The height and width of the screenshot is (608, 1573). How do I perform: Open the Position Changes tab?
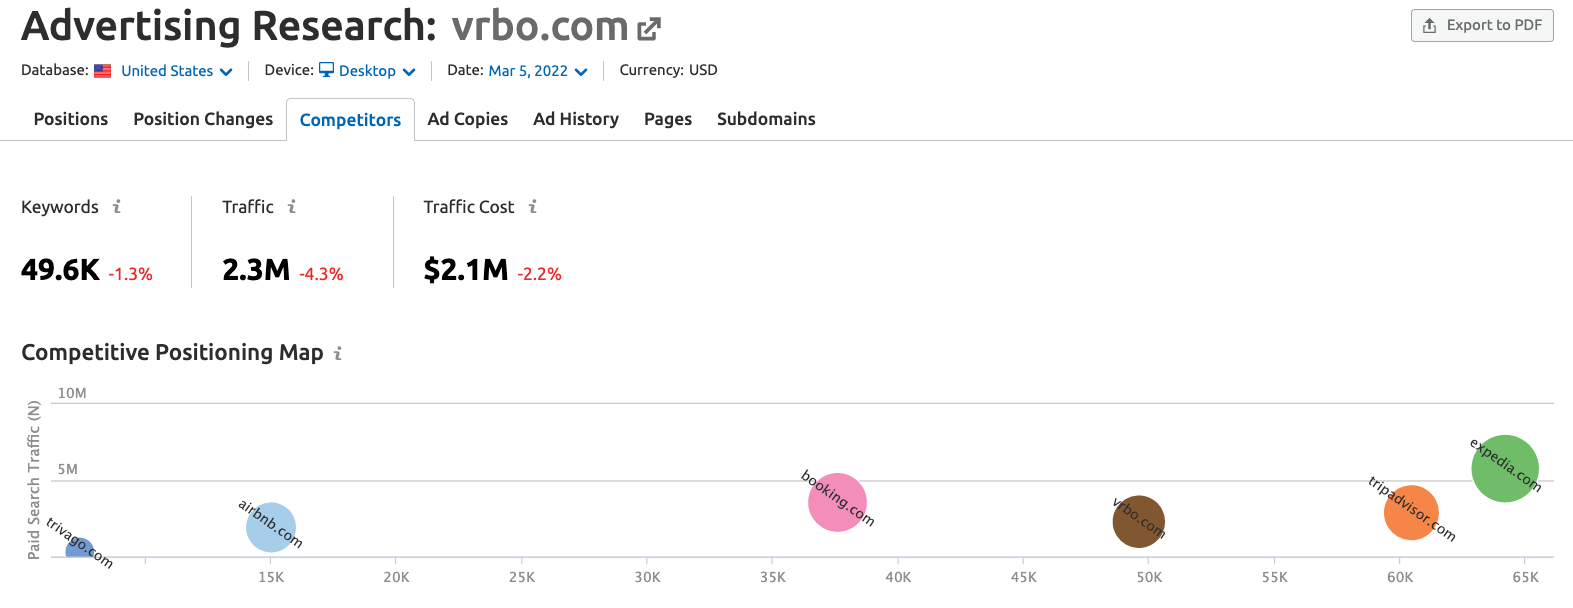(203, 119)
